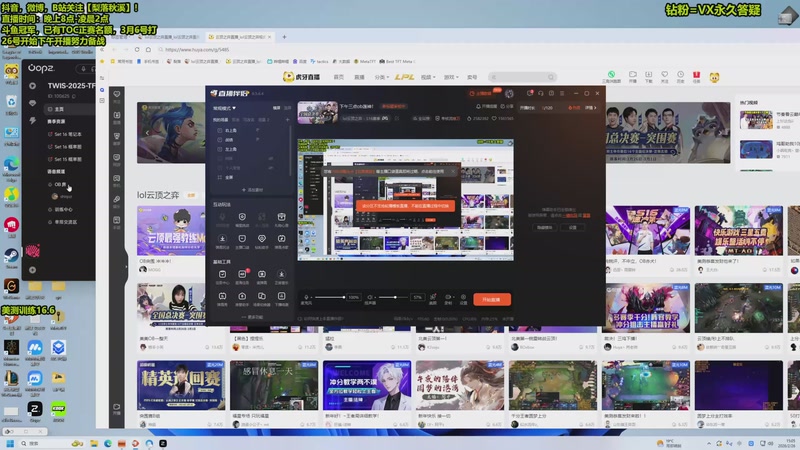Toggle visibility icon on 右上角 source row
This screenshot has width=800, height=450.
258,130
